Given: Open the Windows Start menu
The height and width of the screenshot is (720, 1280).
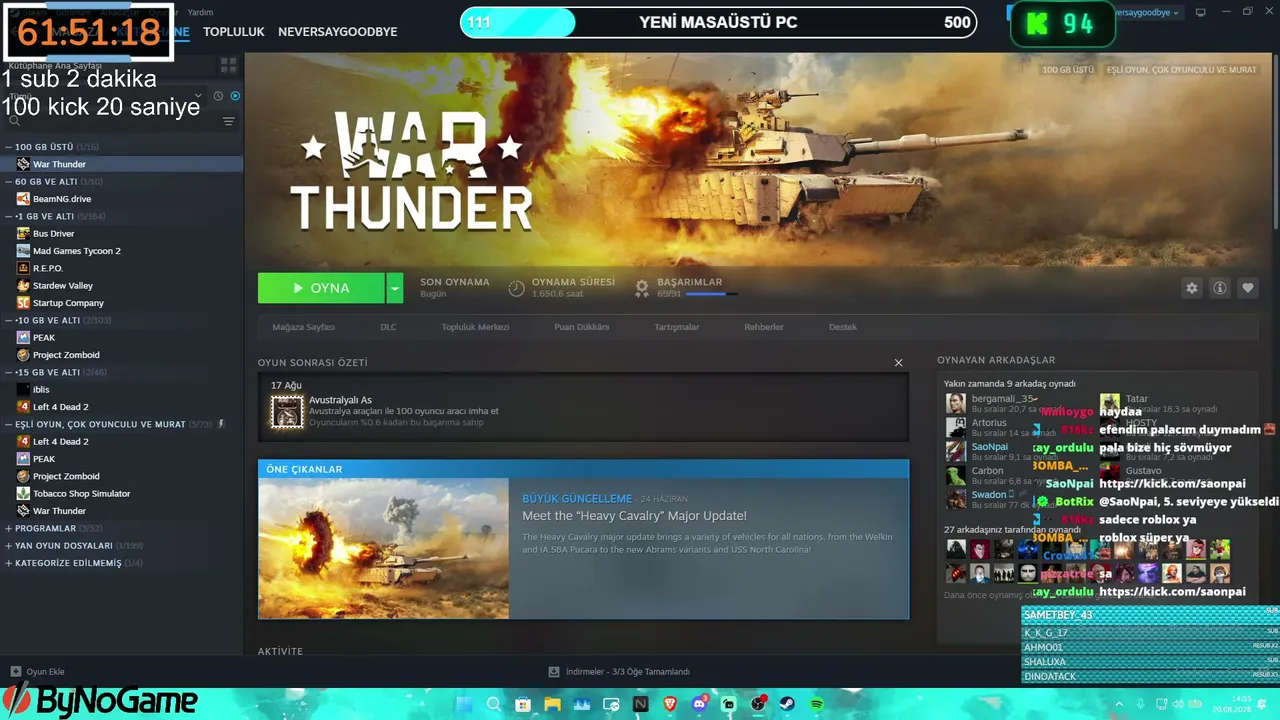Looking at the screenshot, I should 465,704.
